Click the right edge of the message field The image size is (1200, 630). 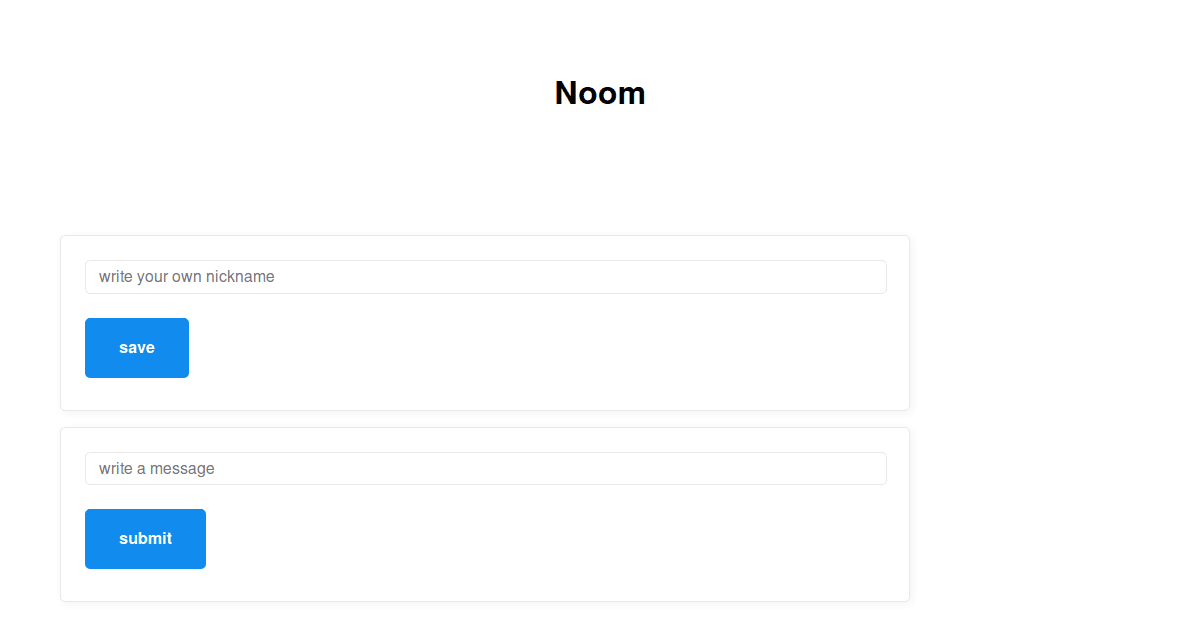pyautogui.click(x=878, y=468)
